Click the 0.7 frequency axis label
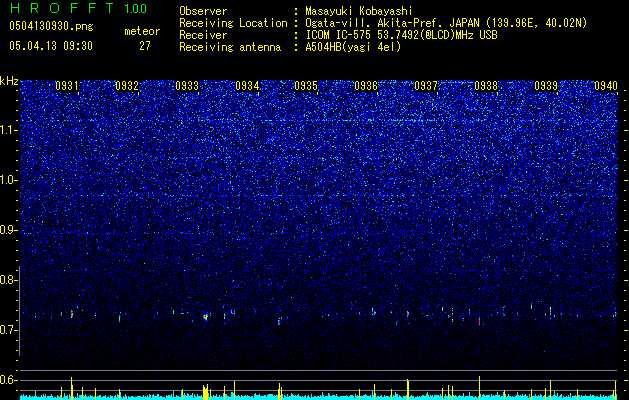The width and height of the screenshot is (629, 400). (x=9, y=330)
